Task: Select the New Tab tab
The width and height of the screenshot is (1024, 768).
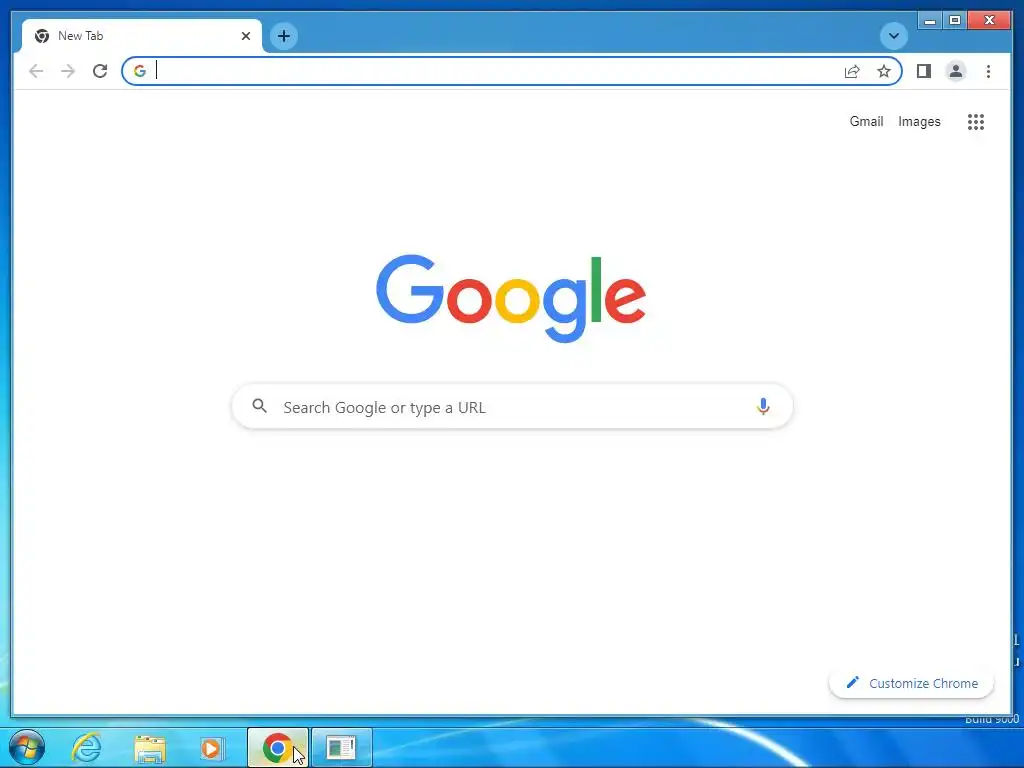Action: 142,36
